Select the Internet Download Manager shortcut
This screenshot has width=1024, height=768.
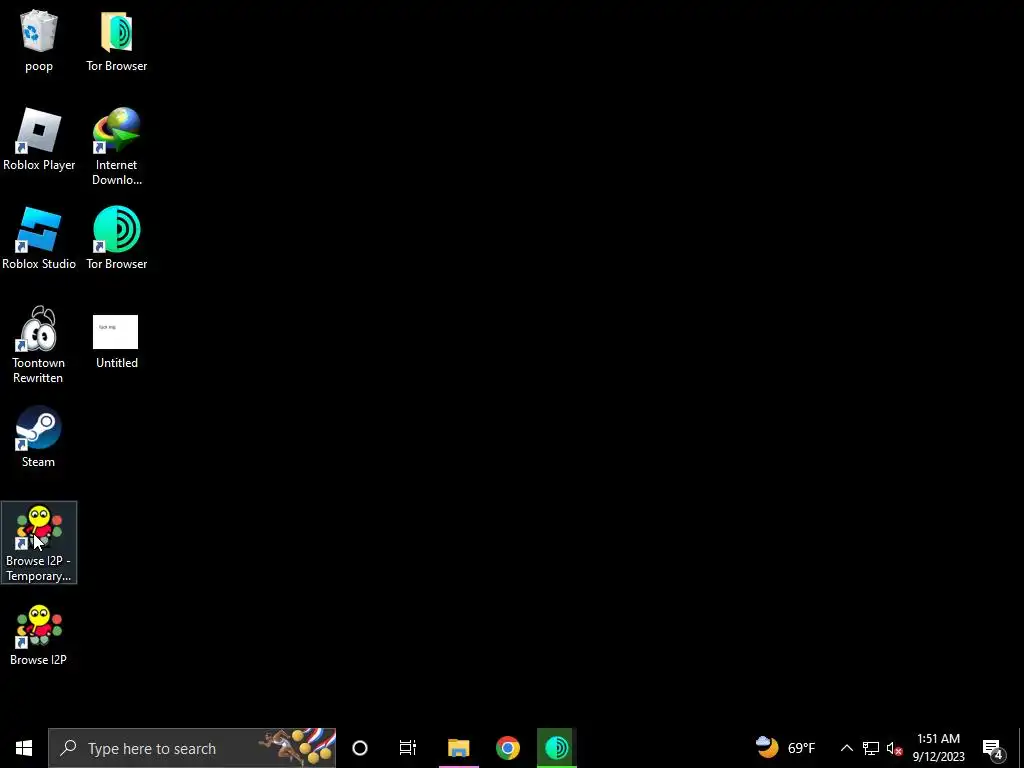116,147
